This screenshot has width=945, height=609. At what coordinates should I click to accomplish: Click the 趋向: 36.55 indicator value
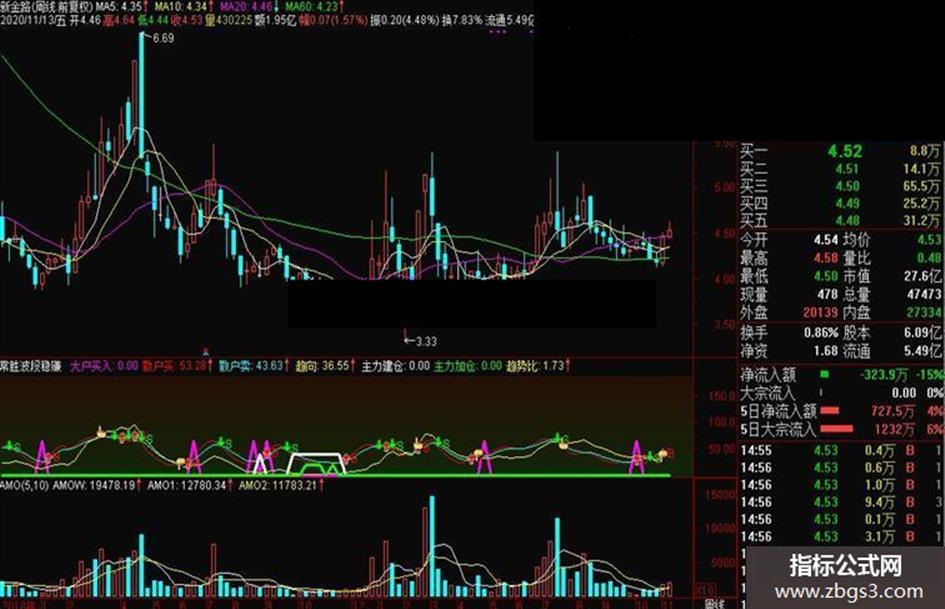(325, 366)
